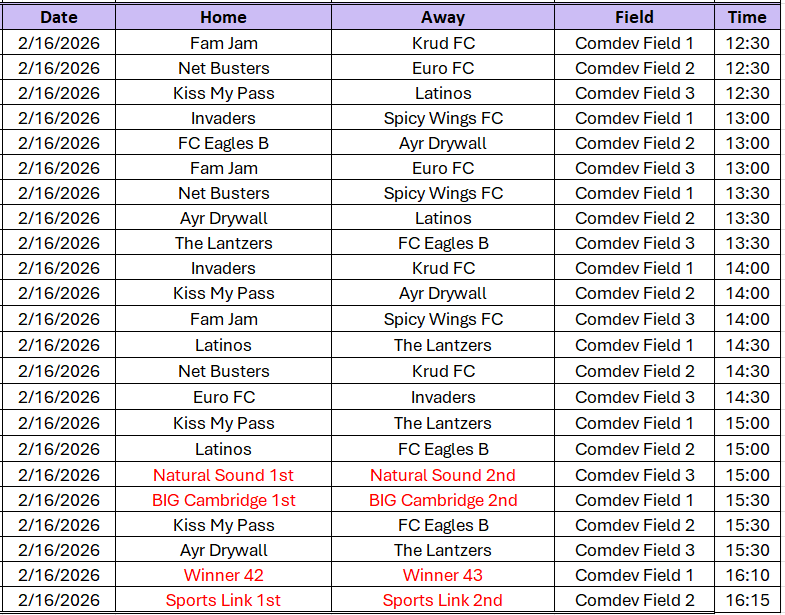Click the Date column header
Viewport: 785px width, 615px height.
[59, 17]
